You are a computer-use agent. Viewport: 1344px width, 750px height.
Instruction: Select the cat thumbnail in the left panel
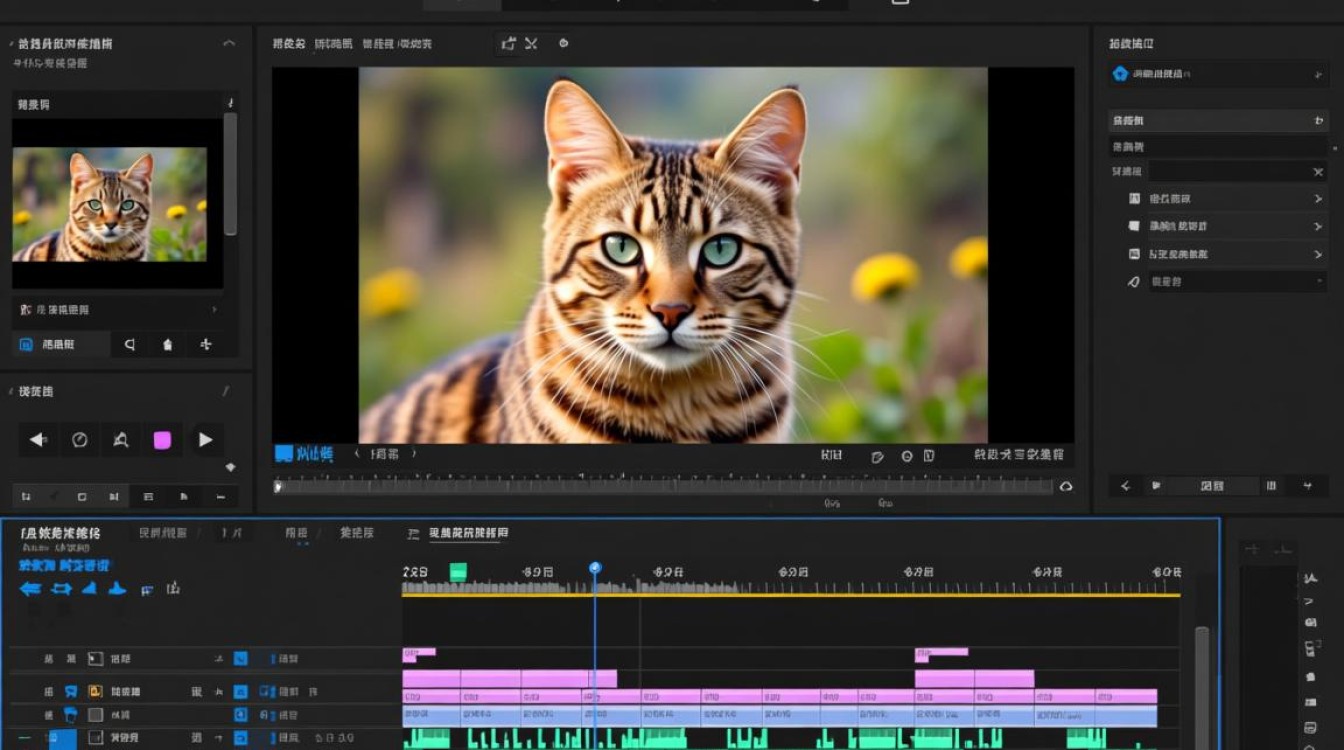pos(110,205)
